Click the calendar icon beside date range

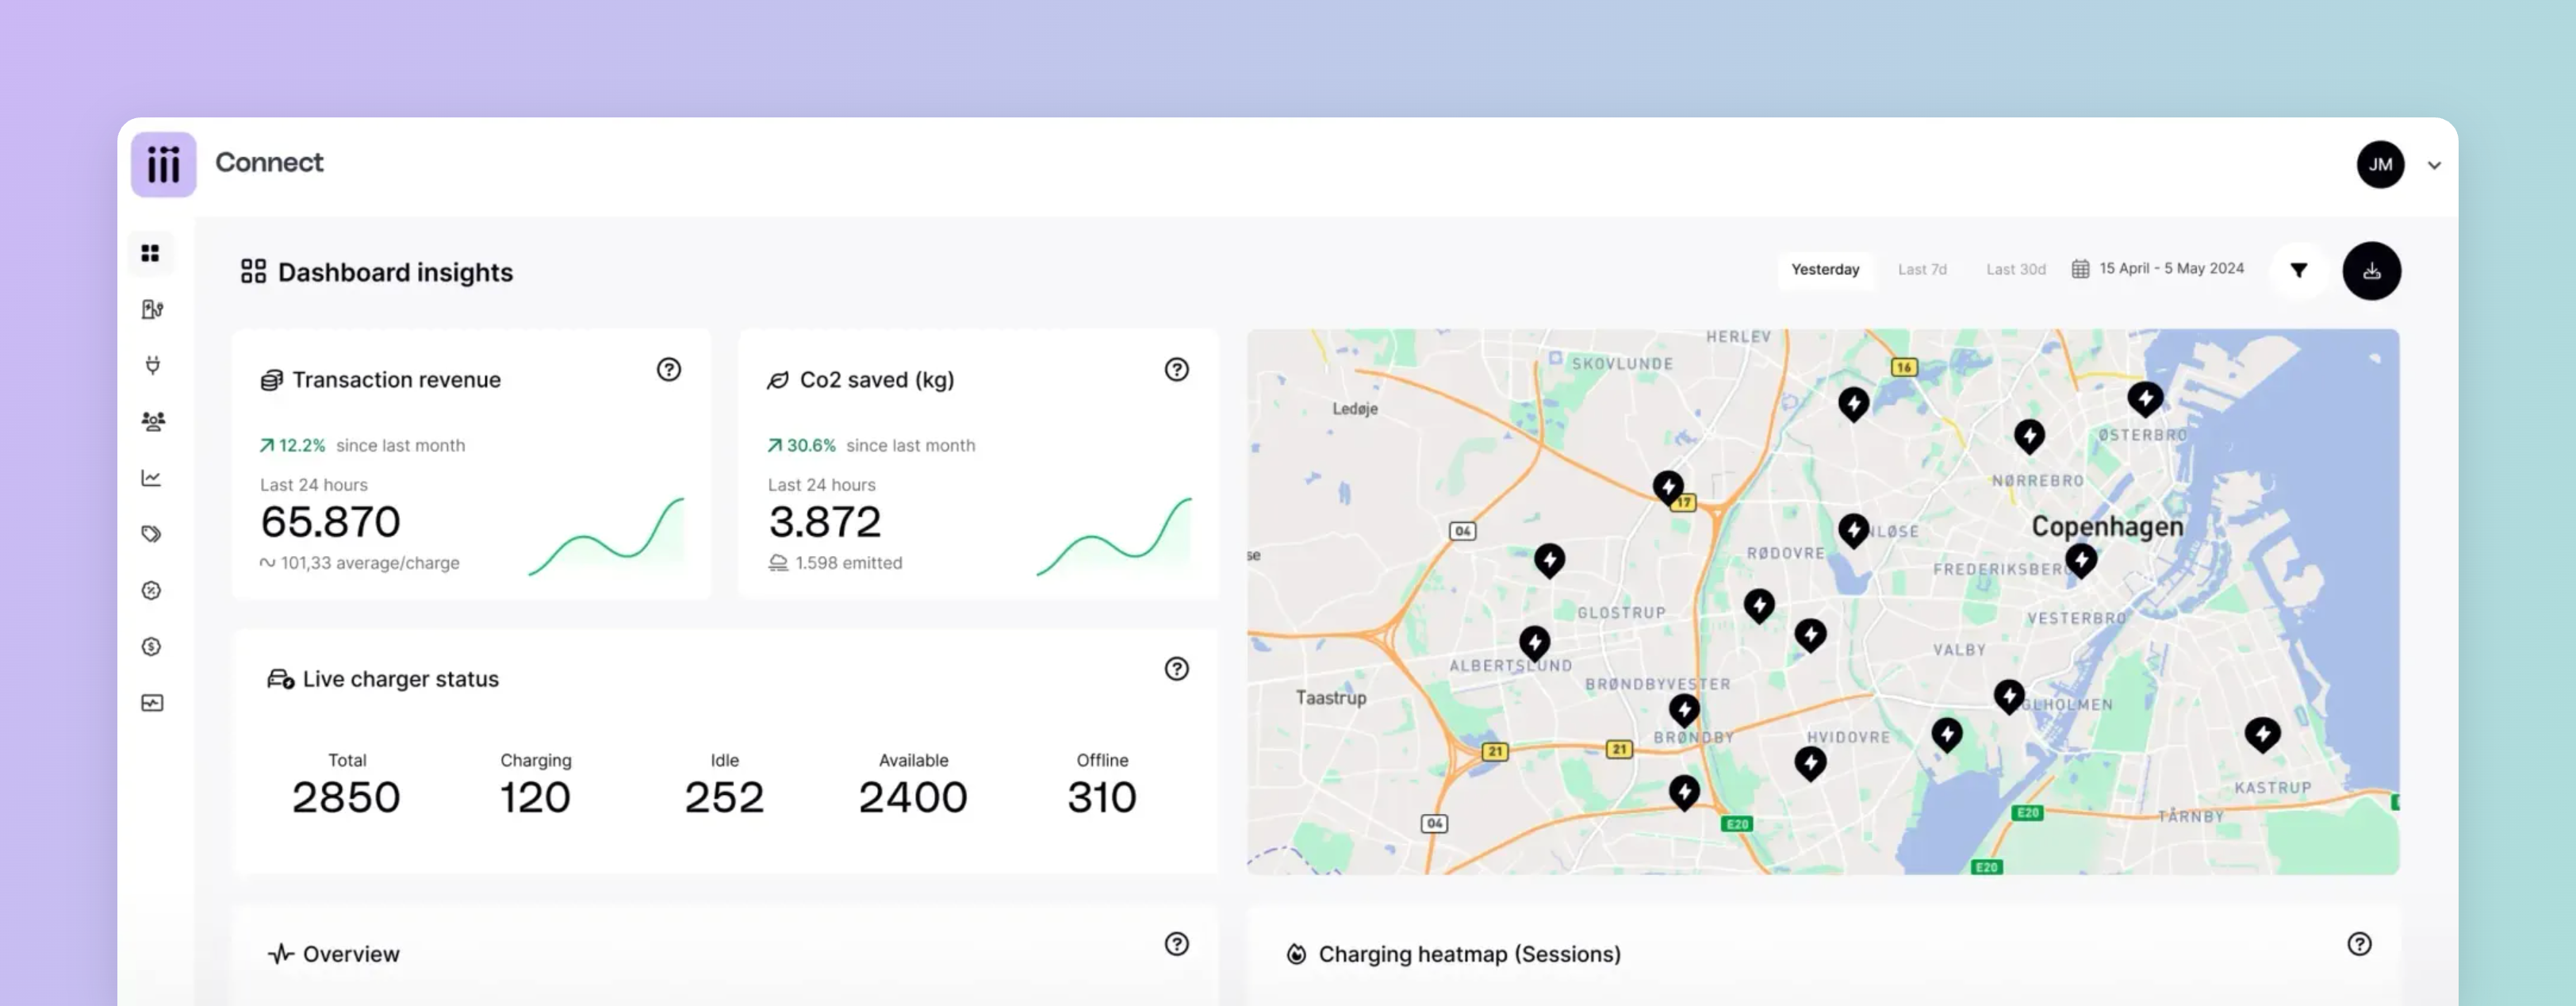tap(2080, 269)
